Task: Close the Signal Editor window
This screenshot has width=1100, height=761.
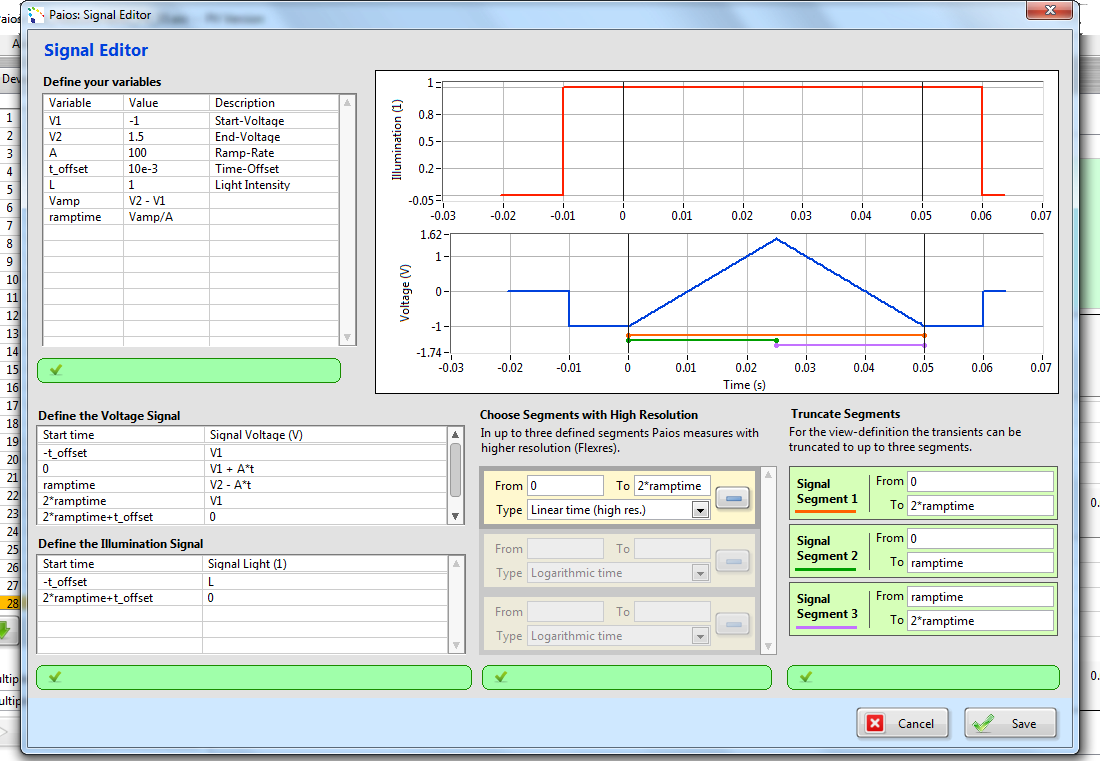Action: click(x=1049, y=10)
